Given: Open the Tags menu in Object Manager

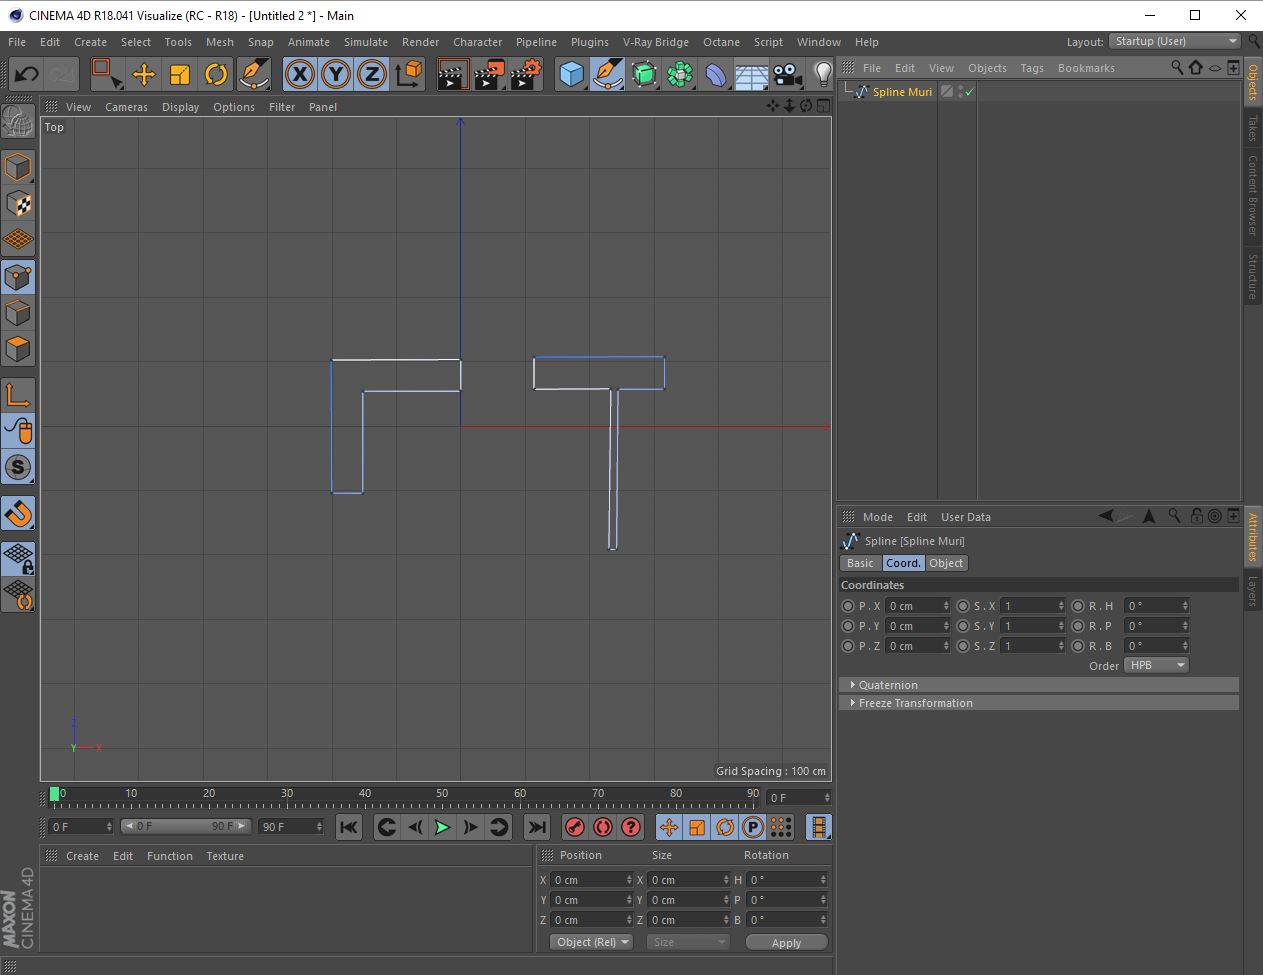Looking at the screenshot, I should click(x=1032, y=68).
